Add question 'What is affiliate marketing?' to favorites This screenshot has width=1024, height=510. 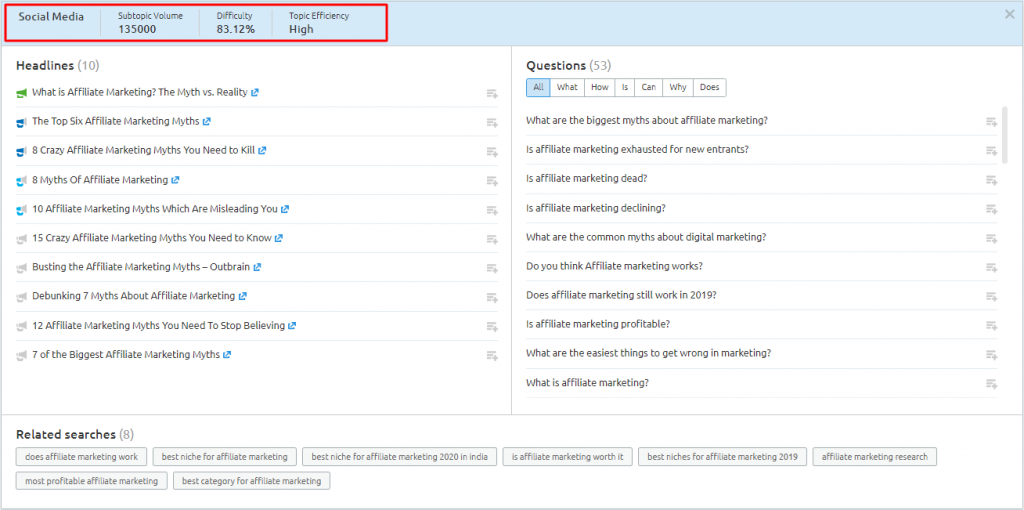(x=991, y=383)
